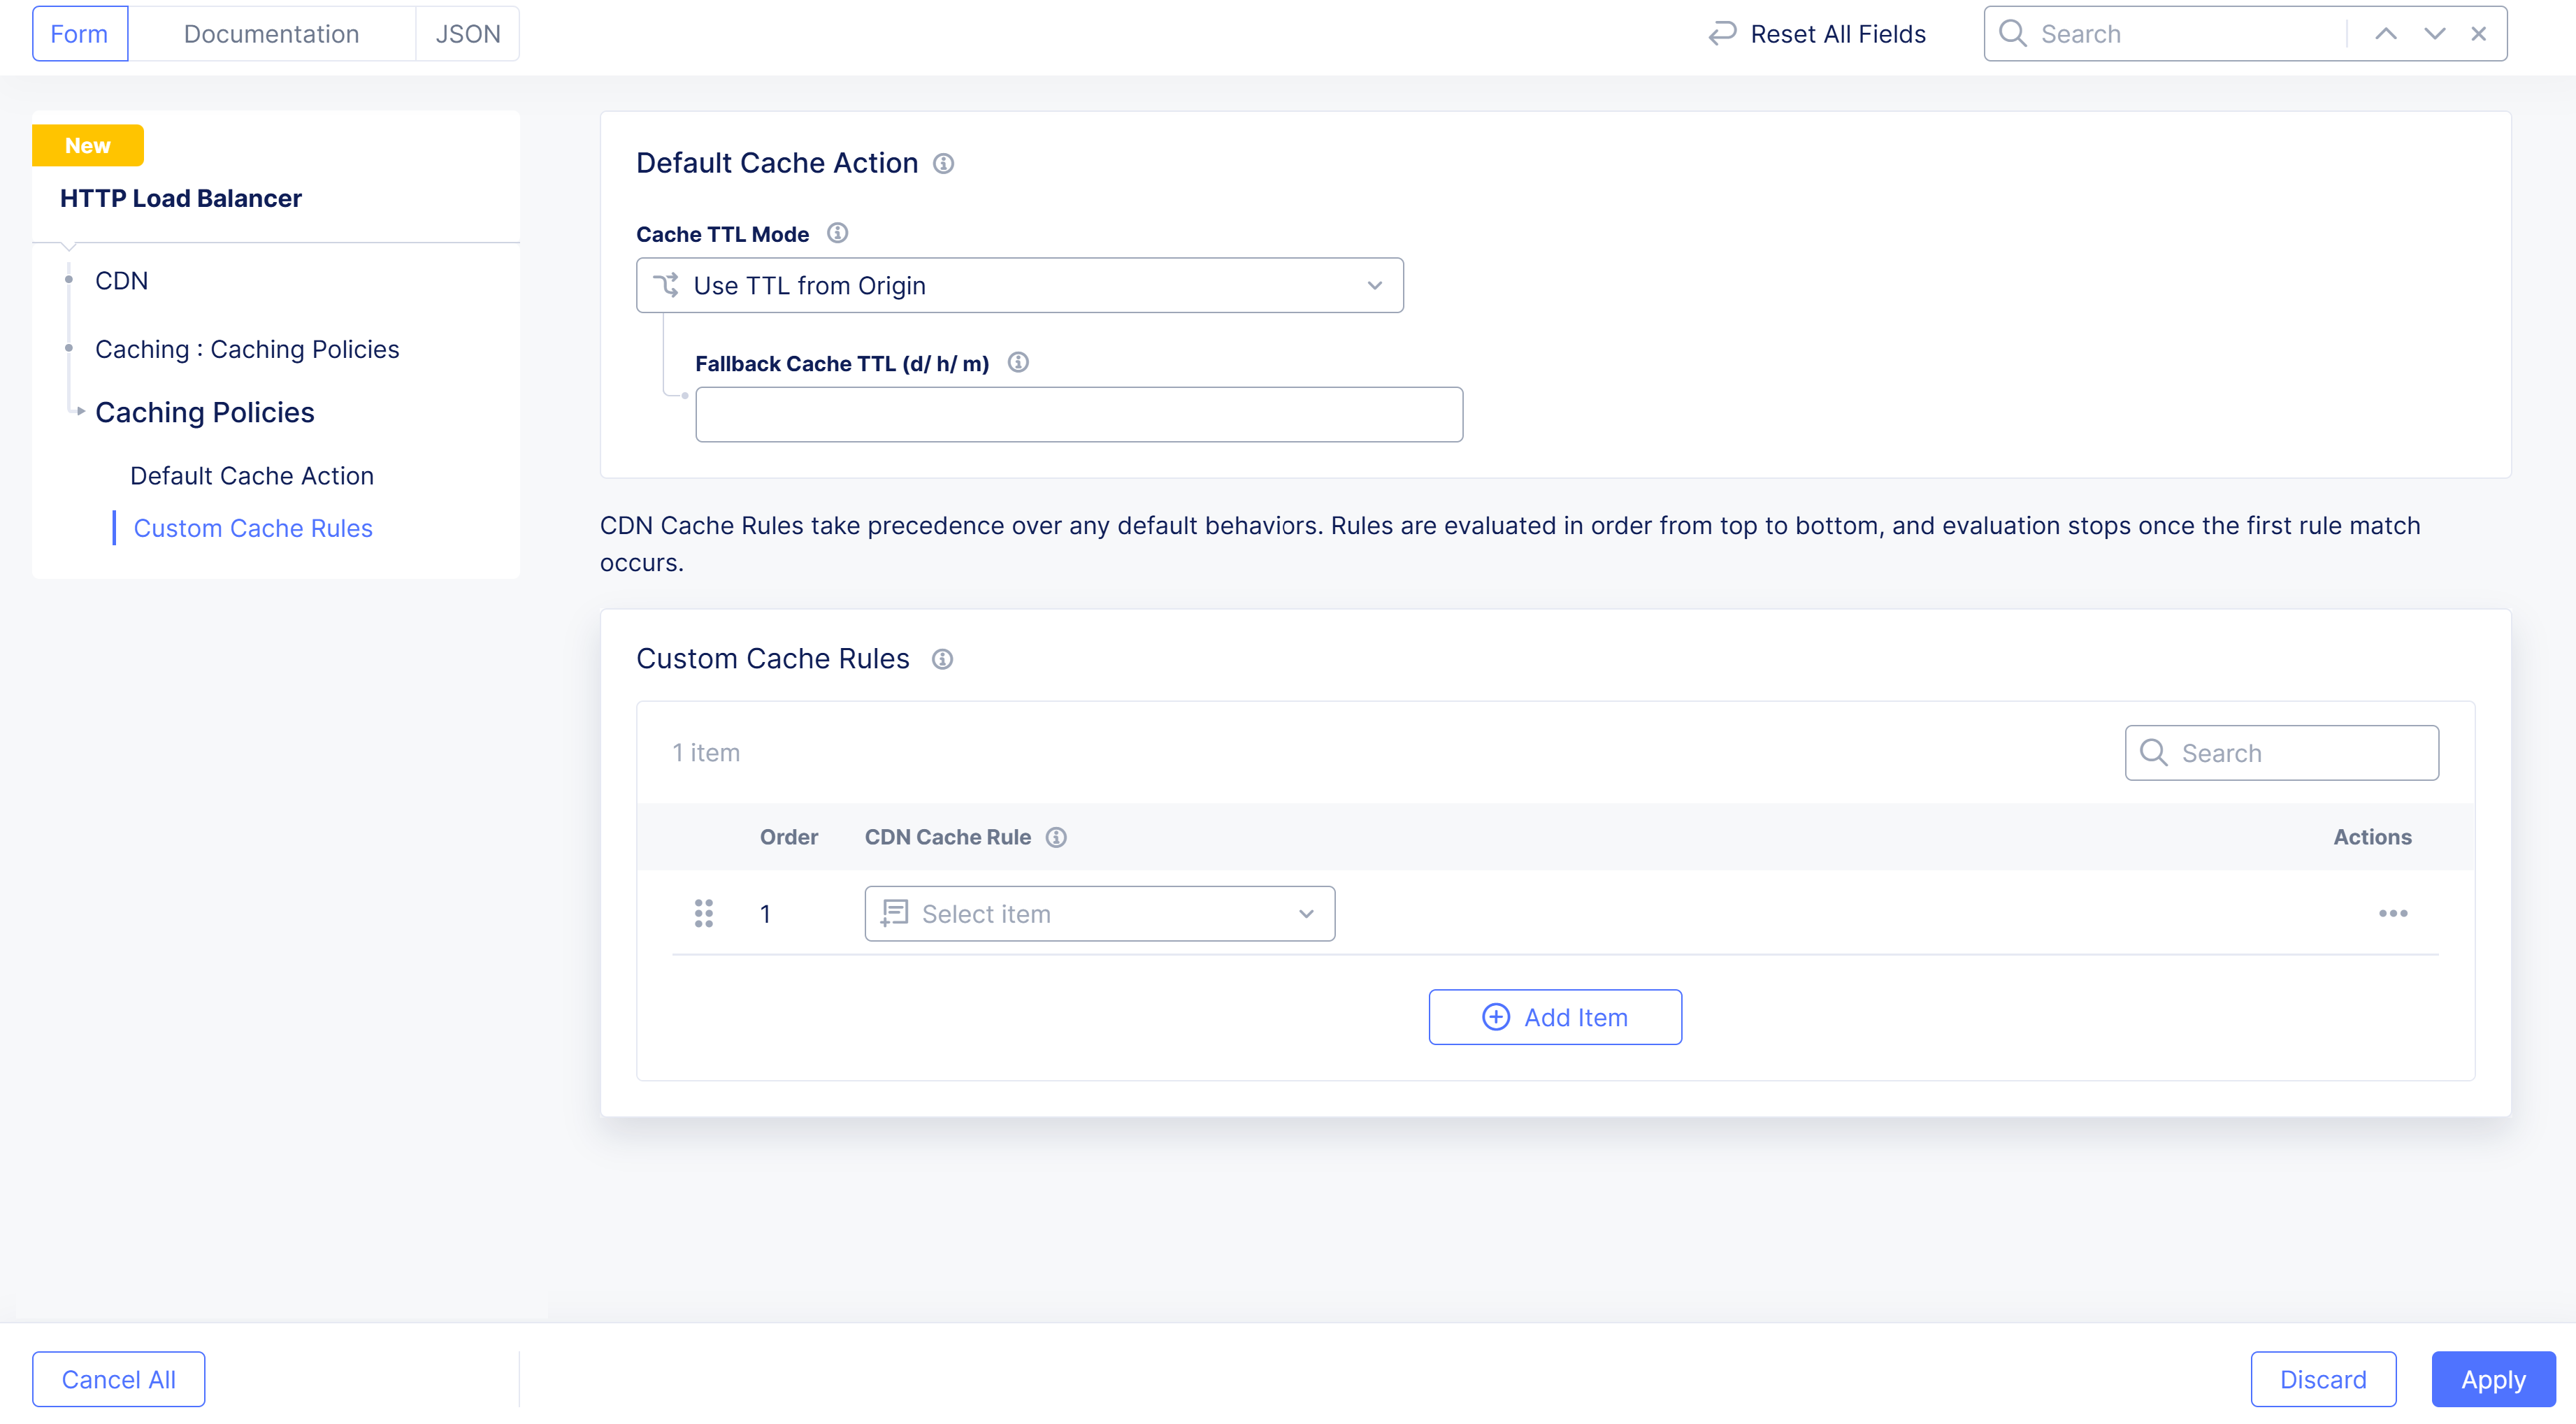Open Cache TTL Mode dropdown
This screenshot has height=1424, width=2576.
coord(1019,285)
